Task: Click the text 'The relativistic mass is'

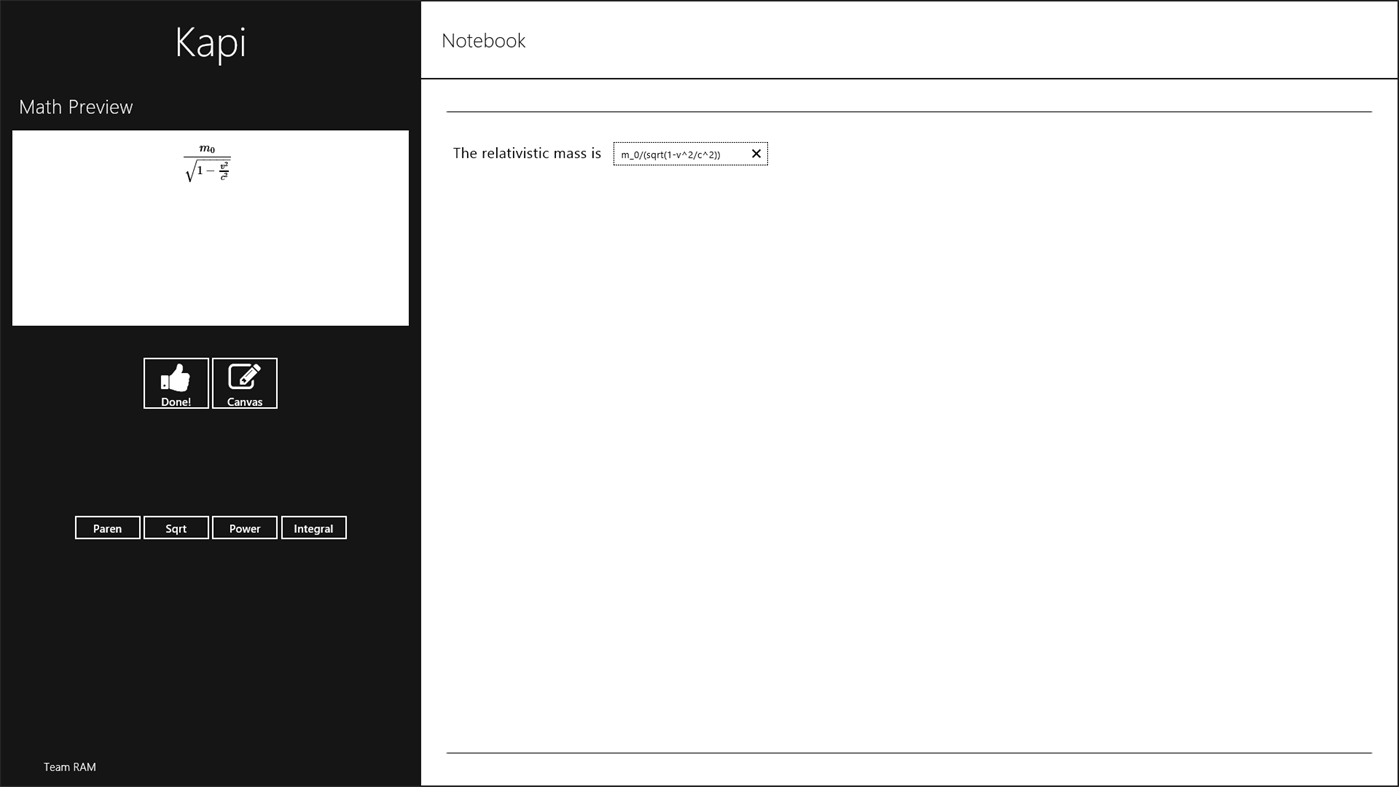Action: pyautogui.click(x=527, y=152)
